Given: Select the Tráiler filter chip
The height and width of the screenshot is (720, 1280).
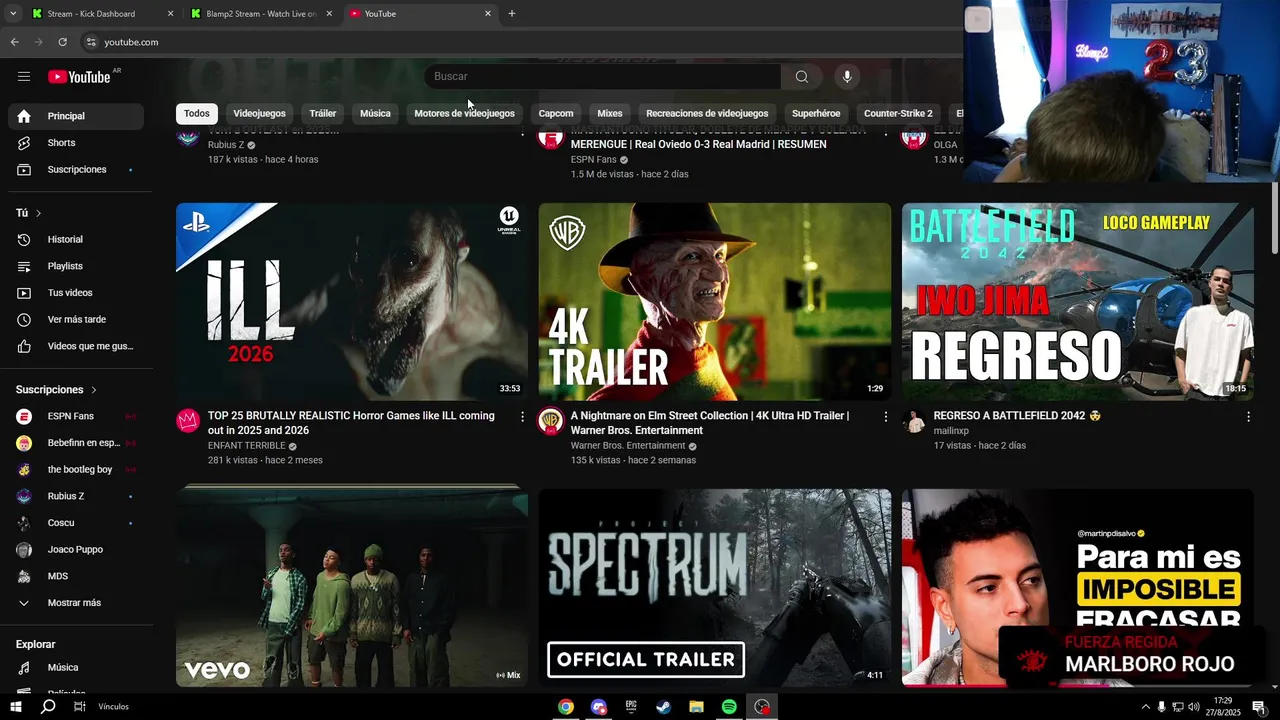Looking at the screenshot, I should click(x=323, y=114).
